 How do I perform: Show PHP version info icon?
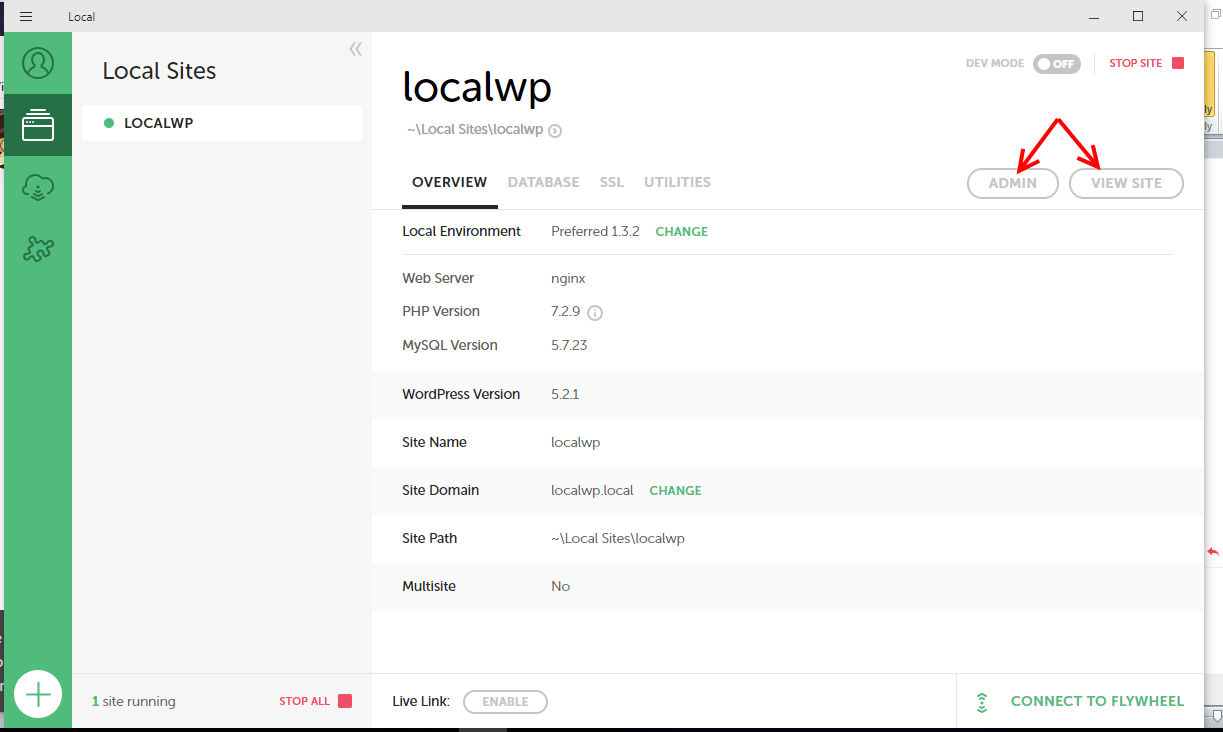[595, 312]
